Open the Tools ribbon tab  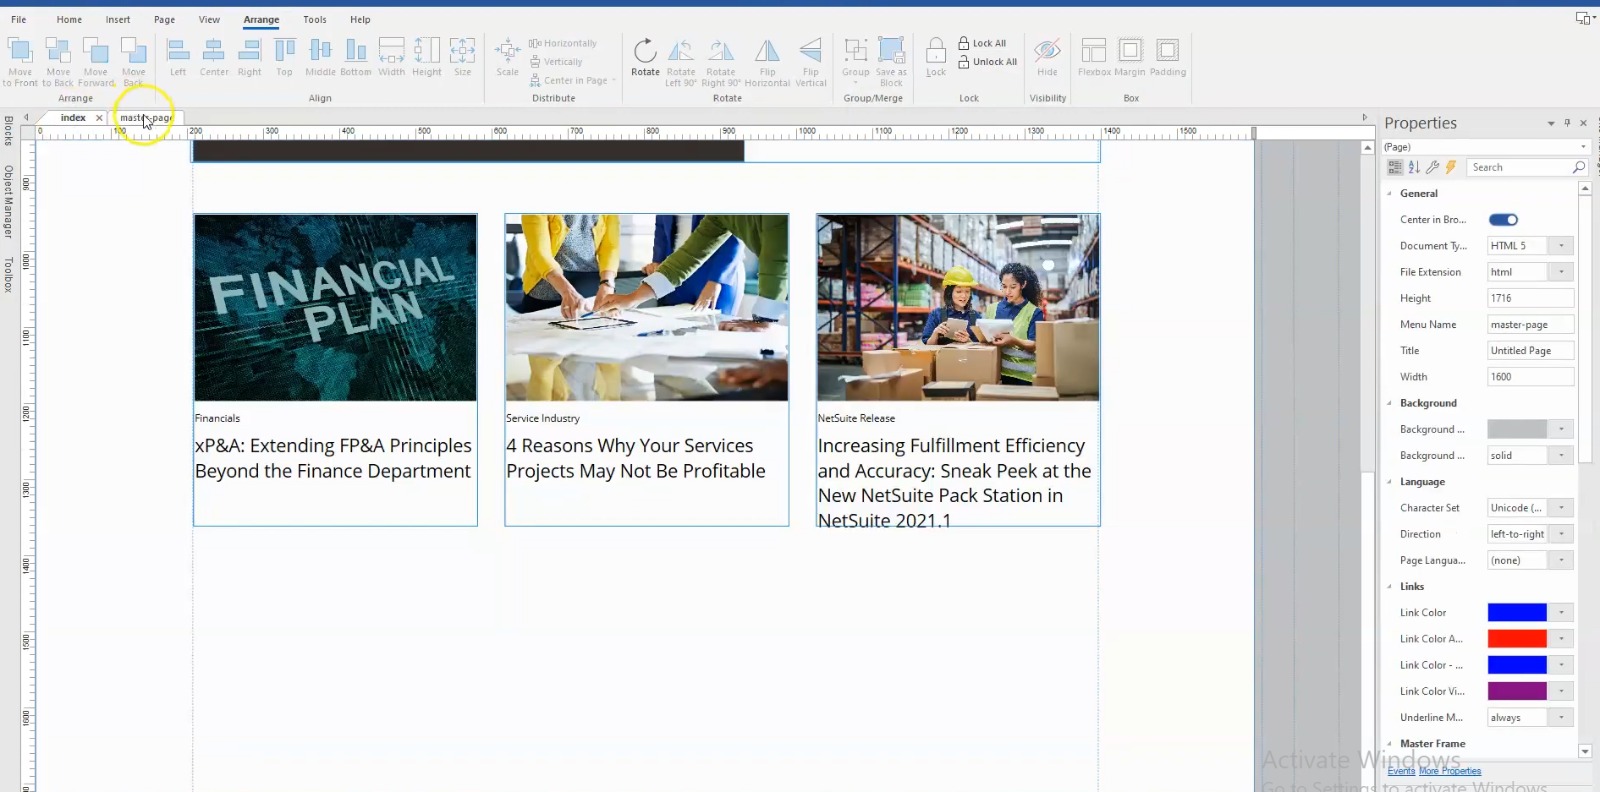(x=315, y=20)
